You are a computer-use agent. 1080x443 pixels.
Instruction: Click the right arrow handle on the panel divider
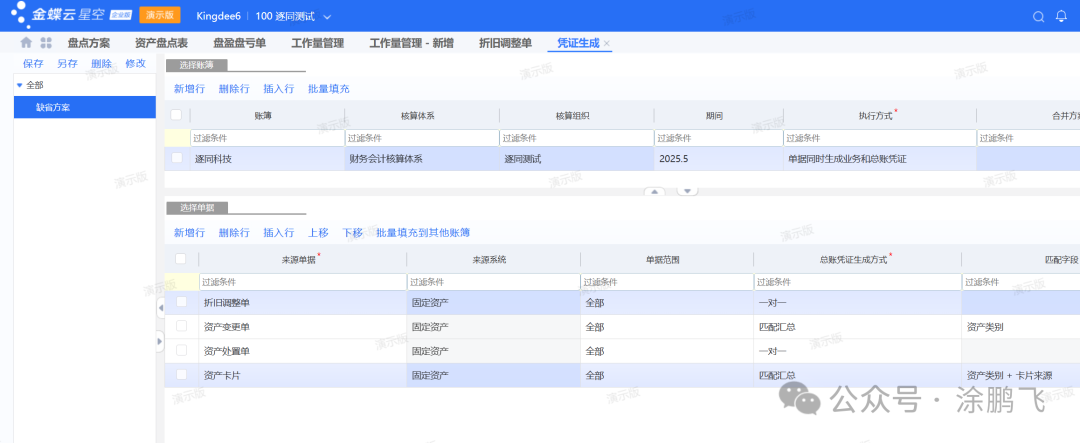click(x=160, y=342)
